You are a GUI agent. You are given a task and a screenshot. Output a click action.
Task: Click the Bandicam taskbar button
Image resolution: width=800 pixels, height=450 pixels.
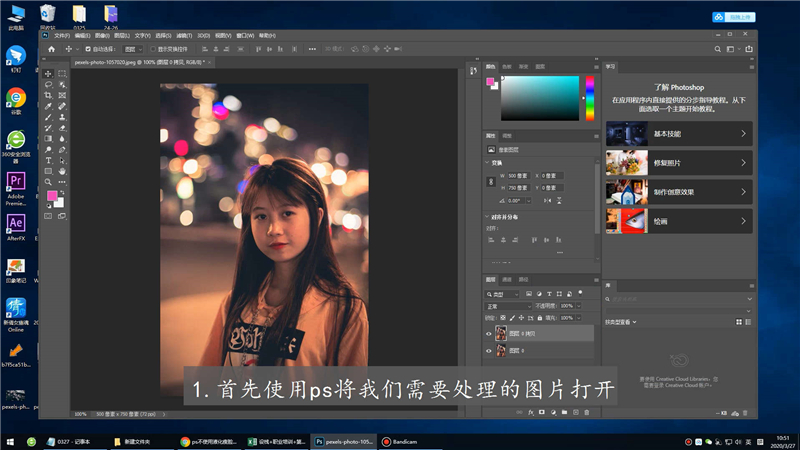[404, 440]
